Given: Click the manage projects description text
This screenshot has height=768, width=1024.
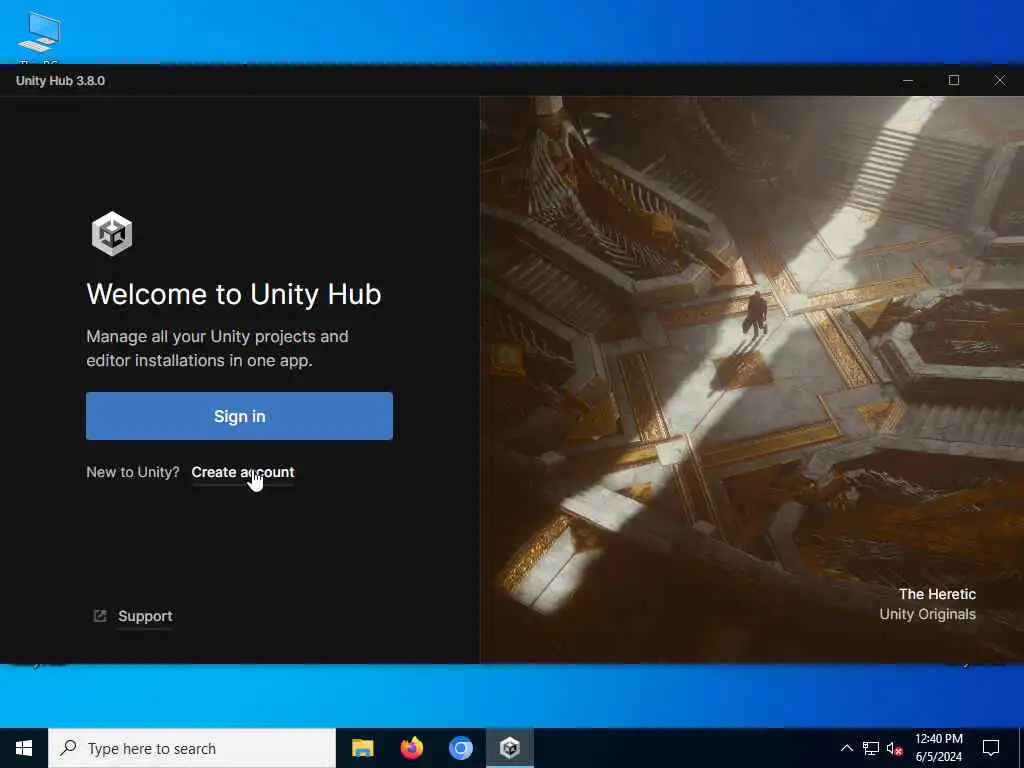Looking at the screenshot, I should [217, 348].
